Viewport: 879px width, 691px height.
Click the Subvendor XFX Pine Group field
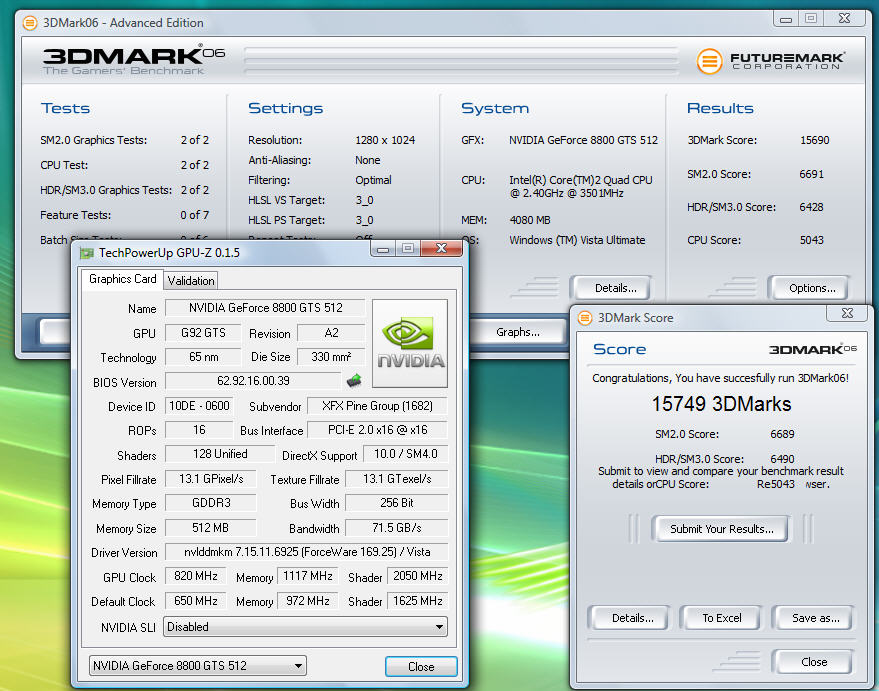[x=377, y=406]
